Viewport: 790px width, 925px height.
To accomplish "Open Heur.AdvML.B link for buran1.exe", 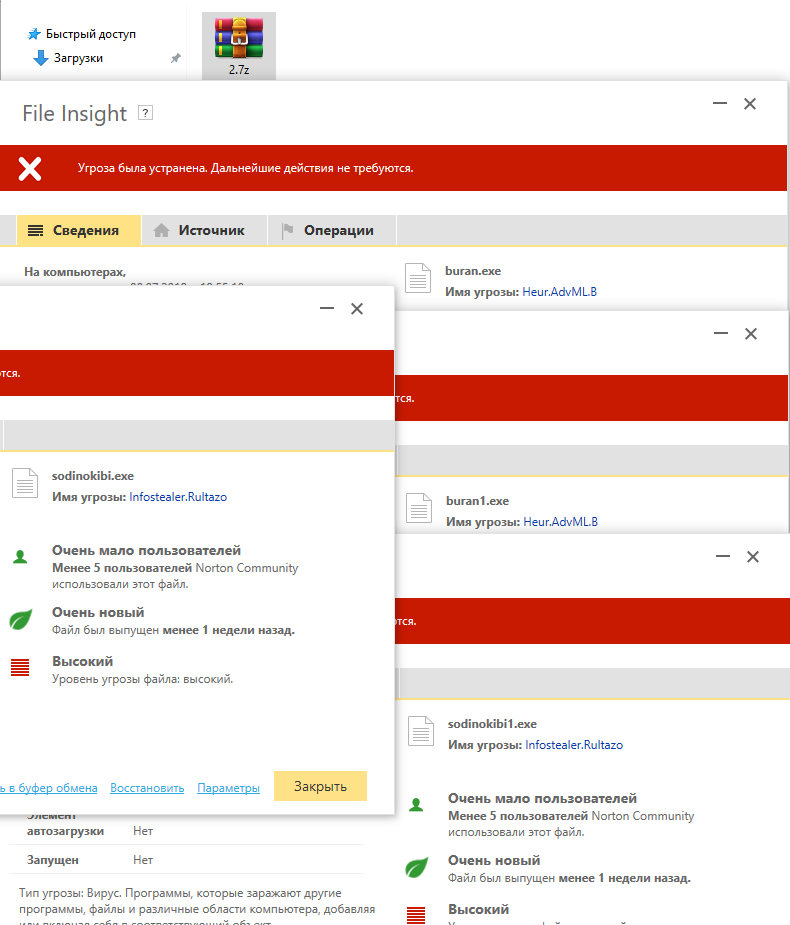I will pos(560,522).
